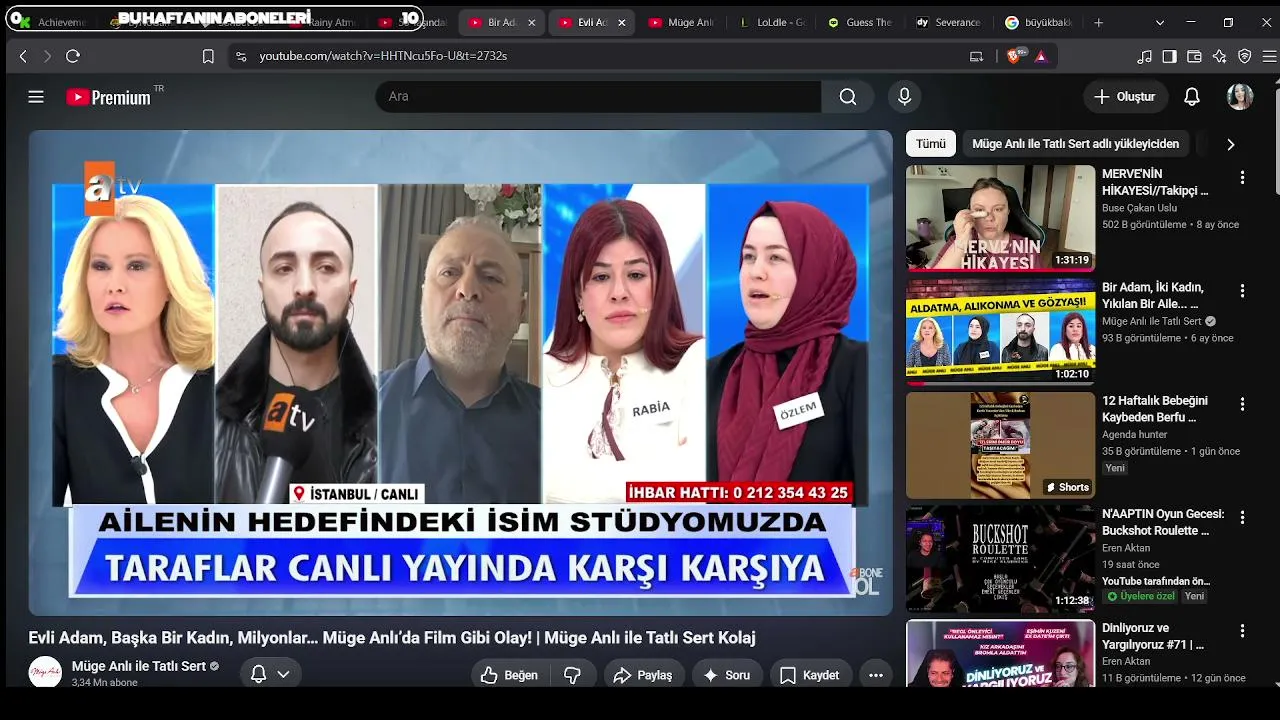Open Müge Anlı ile Tatlı Sert channel name link
The width and height of the screenshot is (1280, 720).
click(139, 666)
